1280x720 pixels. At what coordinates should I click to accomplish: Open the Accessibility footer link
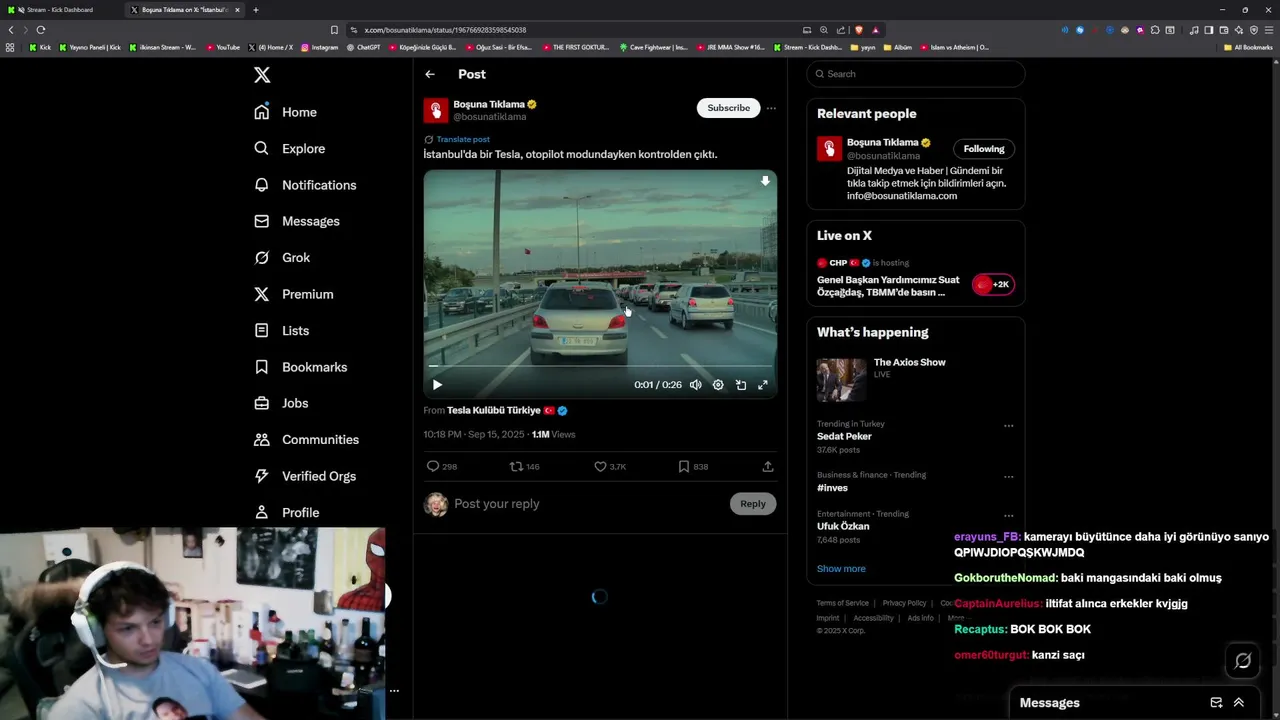[x=873, y=618]
